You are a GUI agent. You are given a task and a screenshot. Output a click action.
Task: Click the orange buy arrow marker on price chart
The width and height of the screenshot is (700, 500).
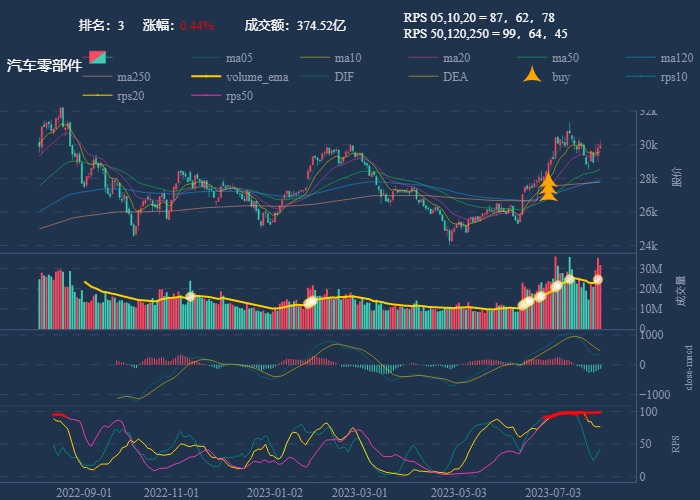point(548,187)
